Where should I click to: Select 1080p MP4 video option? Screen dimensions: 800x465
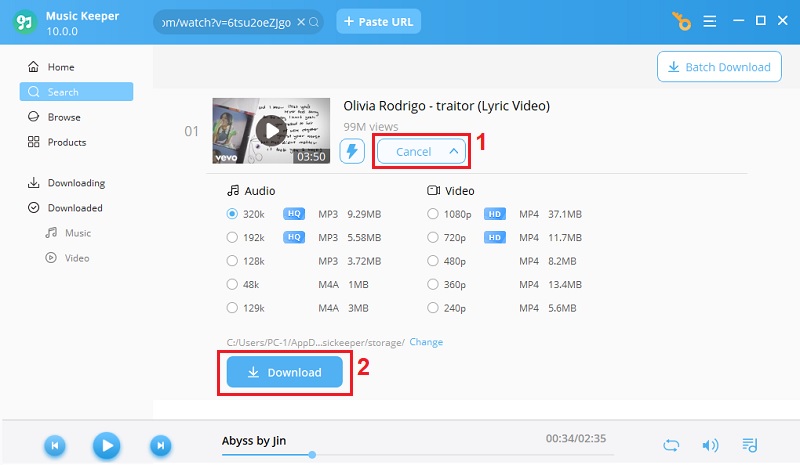[x=433, y=214]
